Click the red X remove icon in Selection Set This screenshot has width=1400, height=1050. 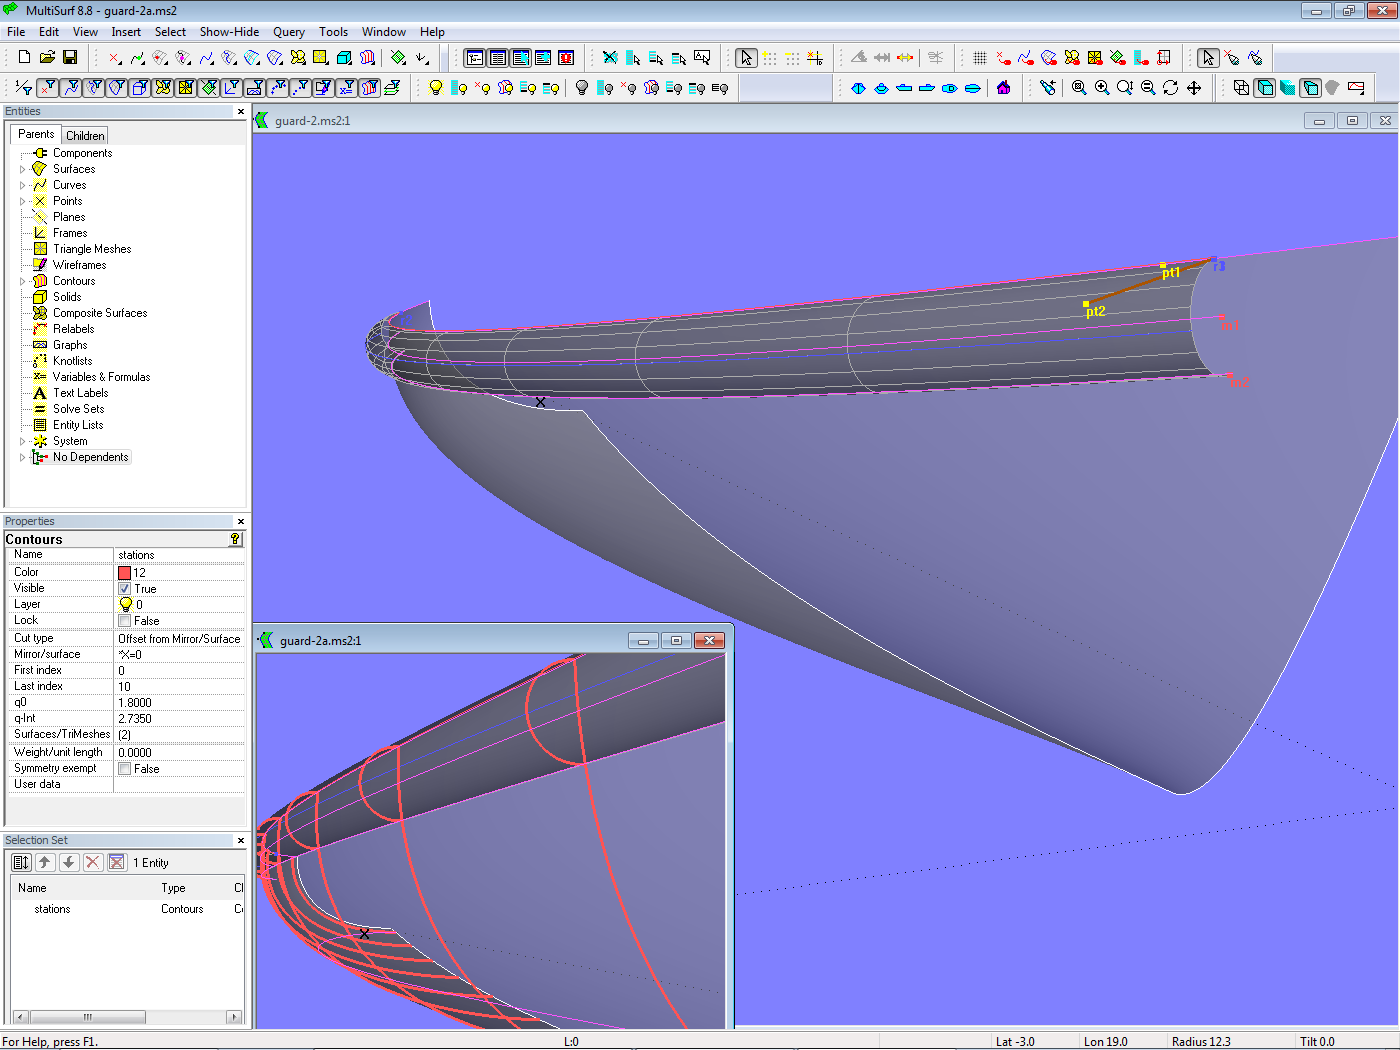tap(93, 862)
